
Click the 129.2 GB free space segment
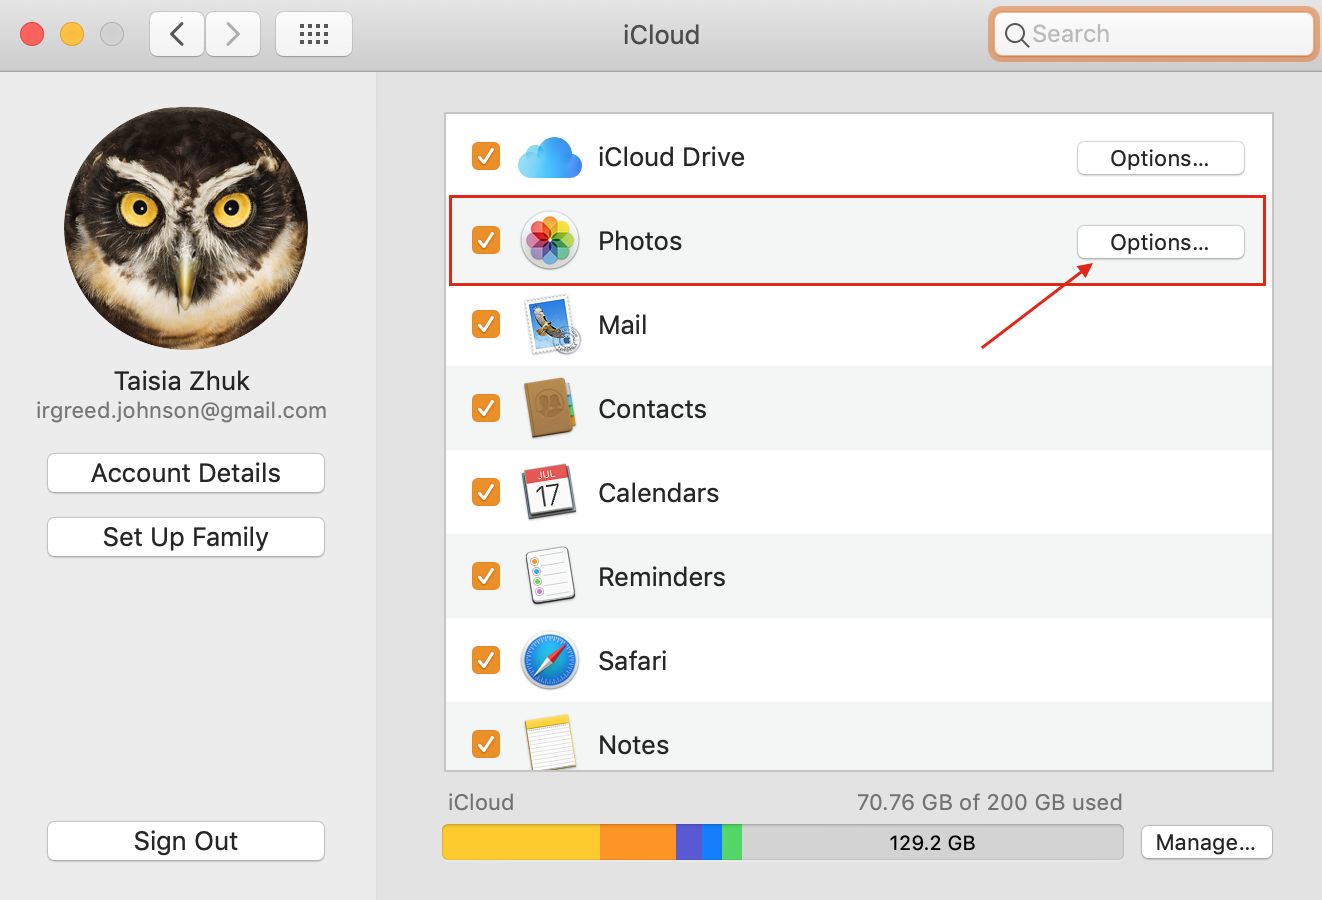(x=932, y=842)
